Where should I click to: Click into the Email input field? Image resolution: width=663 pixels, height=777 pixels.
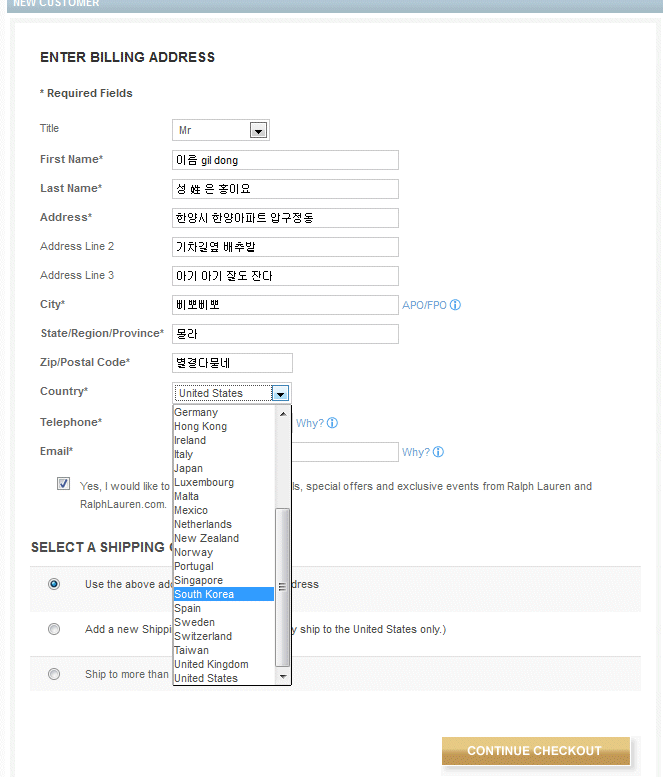345,452
